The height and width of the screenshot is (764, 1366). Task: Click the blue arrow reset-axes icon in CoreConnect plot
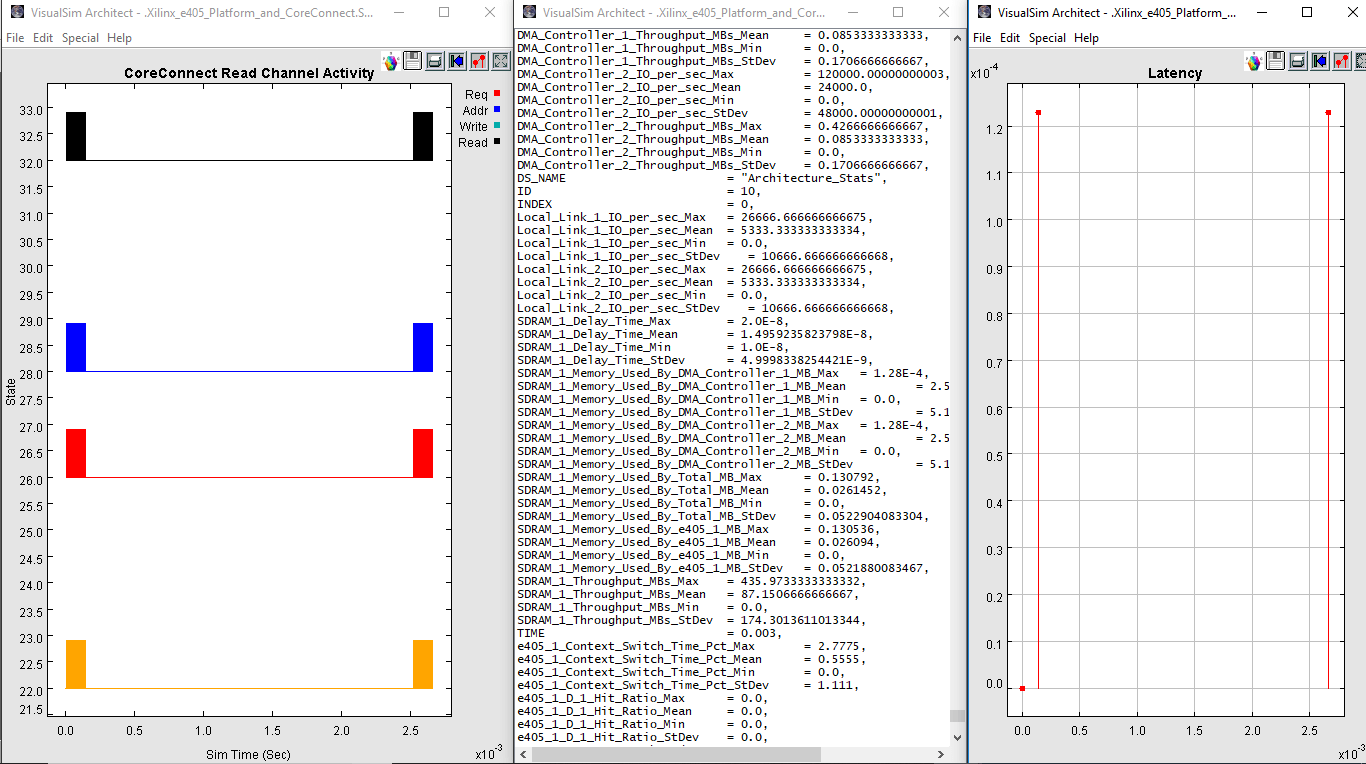(457, 61)
